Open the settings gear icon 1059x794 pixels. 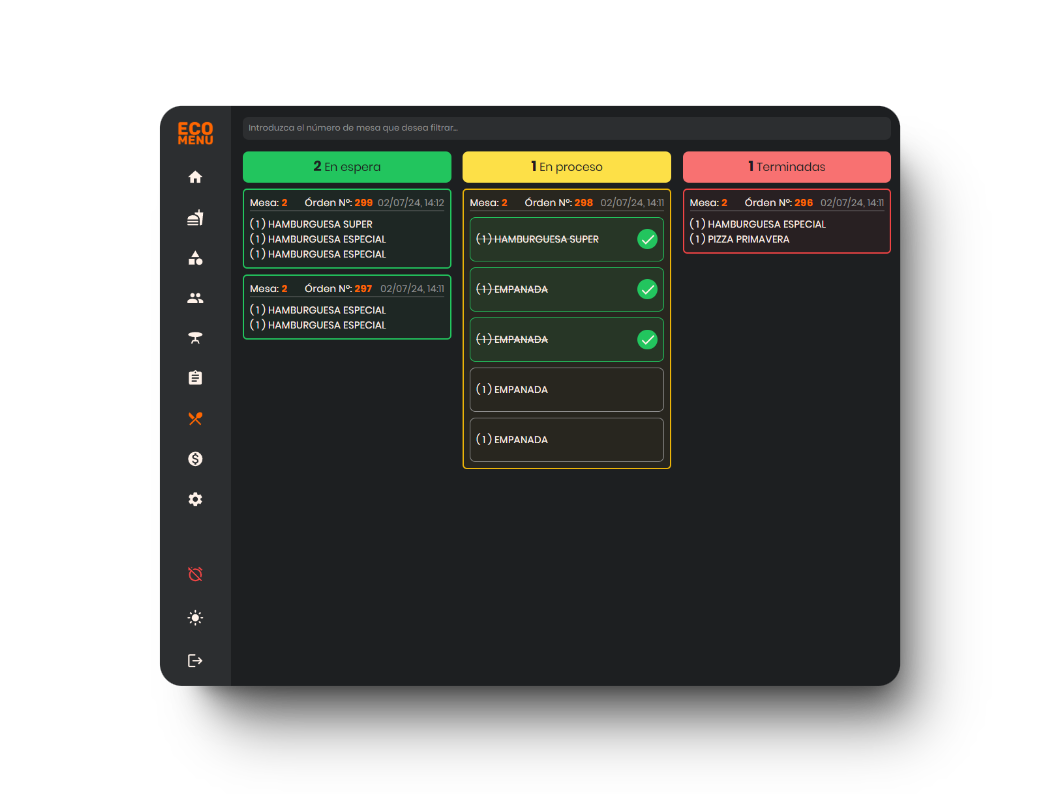coord(195,499)
